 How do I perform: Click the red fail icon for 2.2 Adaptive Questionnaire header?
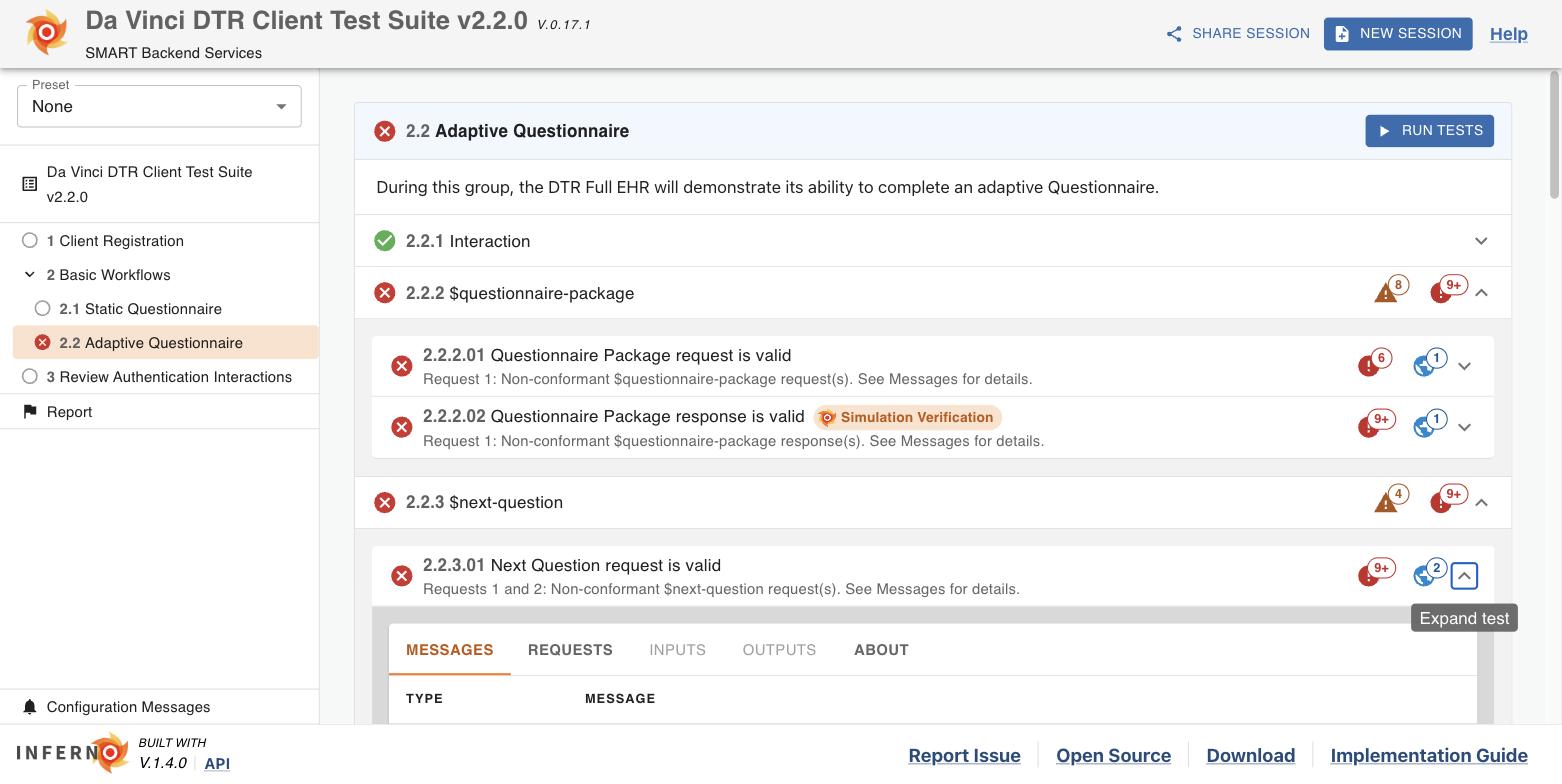point(385,131)
